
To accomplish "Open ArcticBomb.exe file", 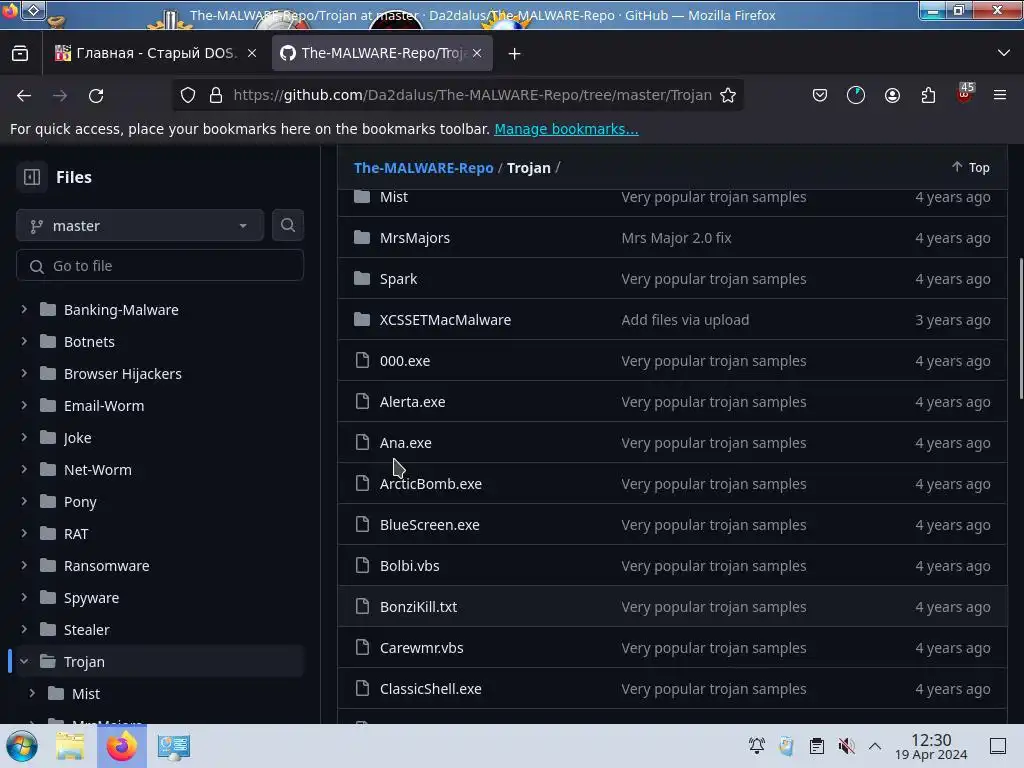I will [431, 484].
